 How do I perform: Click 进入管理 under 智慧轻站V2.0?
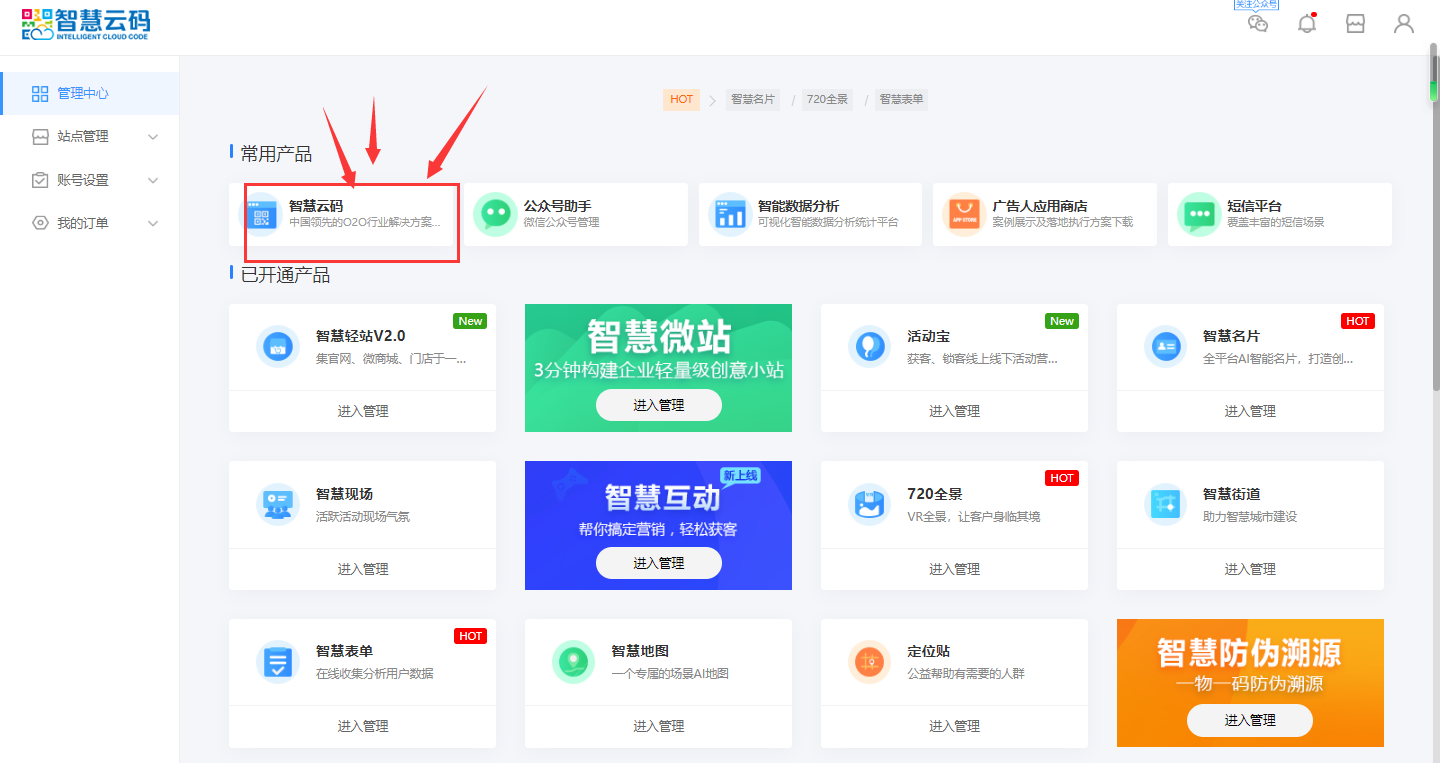pyautogui.click(x=362, y=411)
